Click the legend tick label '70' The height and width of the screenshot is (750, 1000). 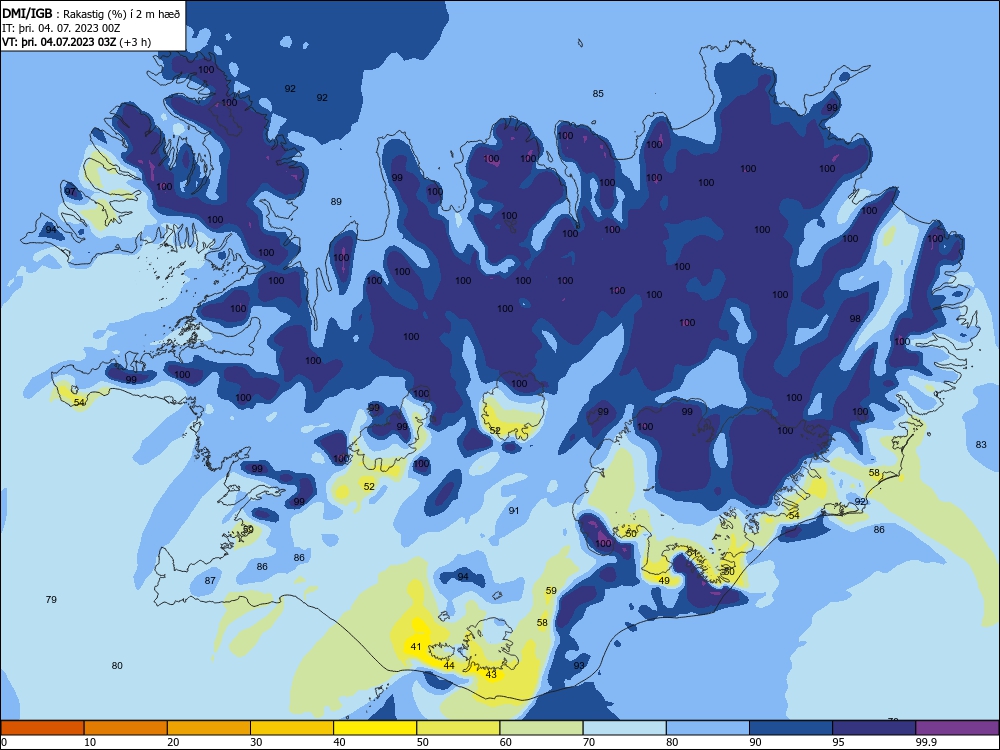click(589, 742)
